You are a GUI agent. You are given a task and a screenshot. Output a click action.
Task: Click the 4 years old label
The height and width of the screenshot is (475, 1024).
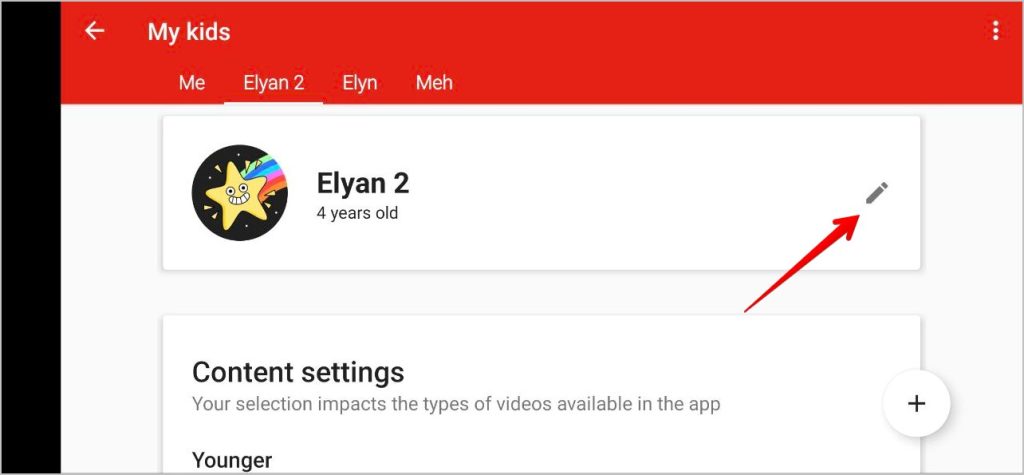click(357, 213)
